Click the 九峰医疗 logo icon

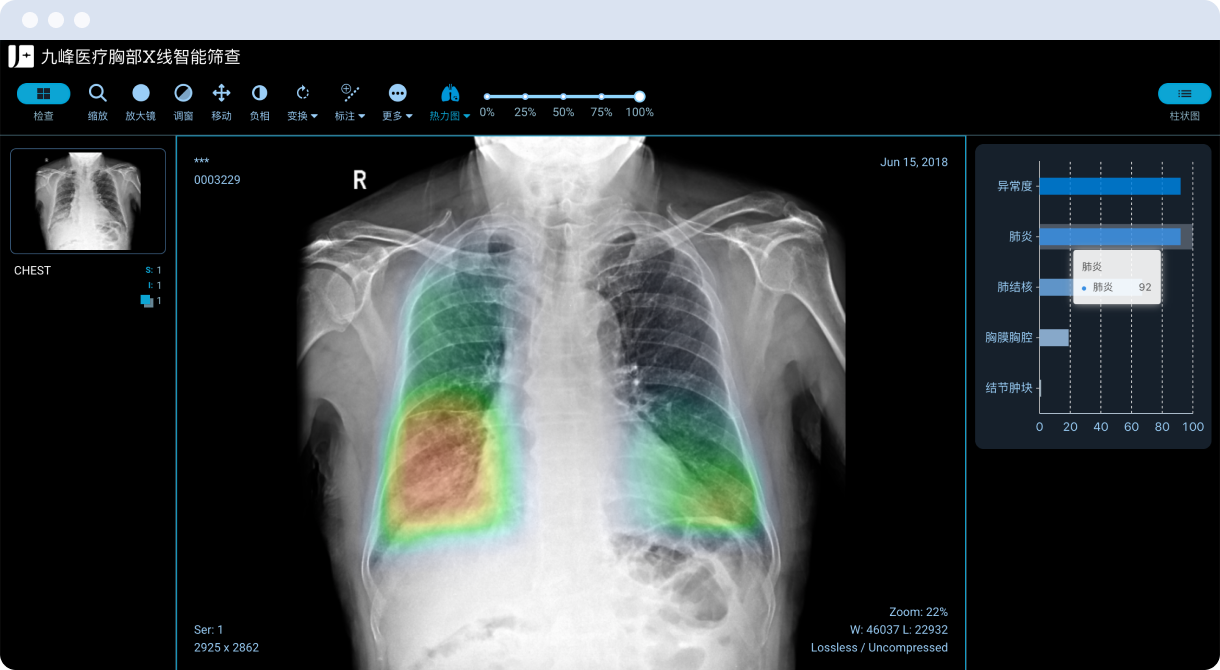tap(21, 57)
